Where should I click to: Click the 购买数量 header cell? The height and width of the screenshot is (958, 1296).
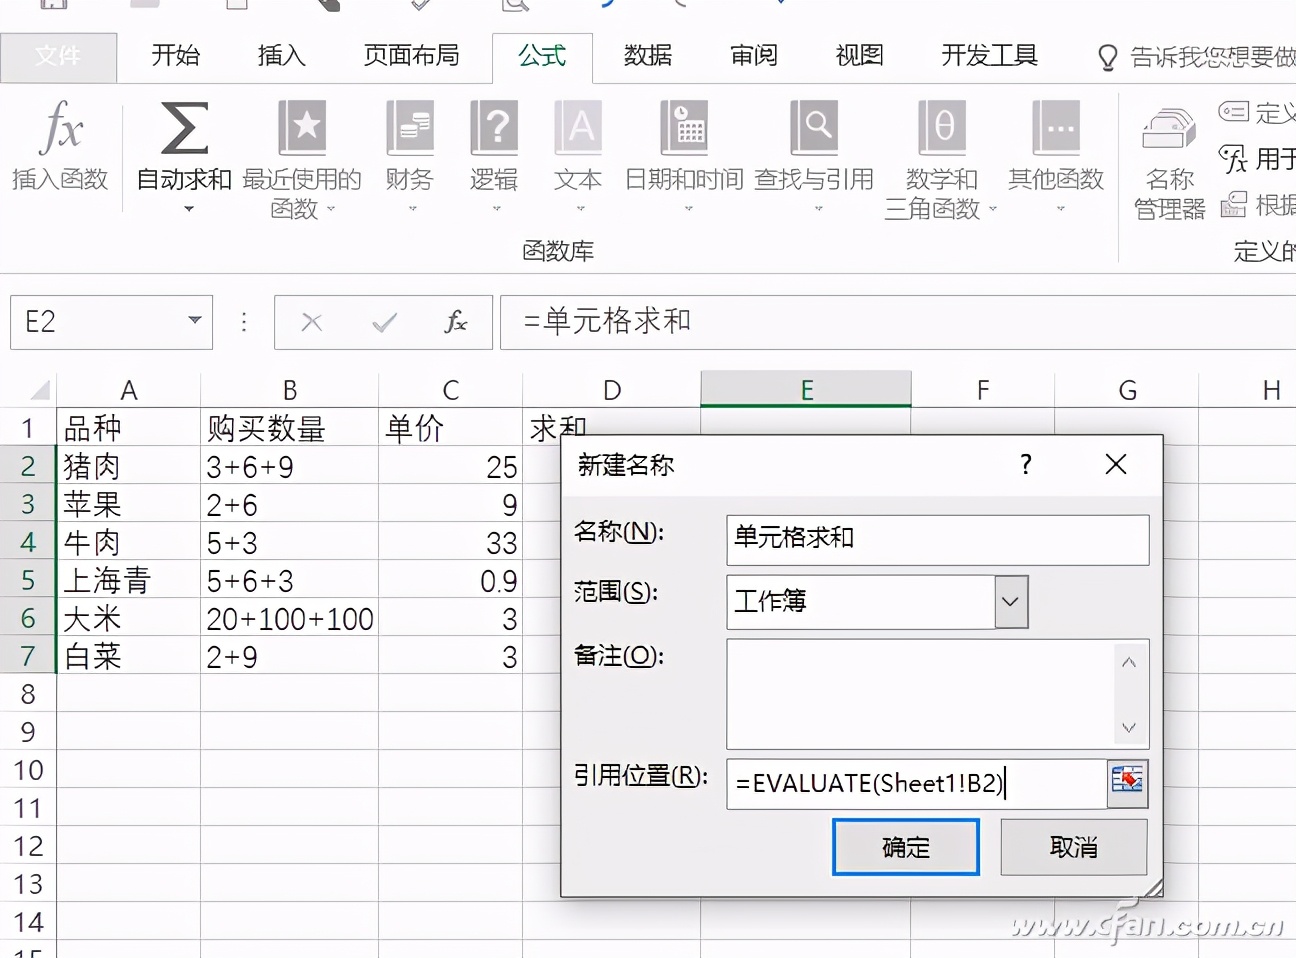(x=290, y=428)
